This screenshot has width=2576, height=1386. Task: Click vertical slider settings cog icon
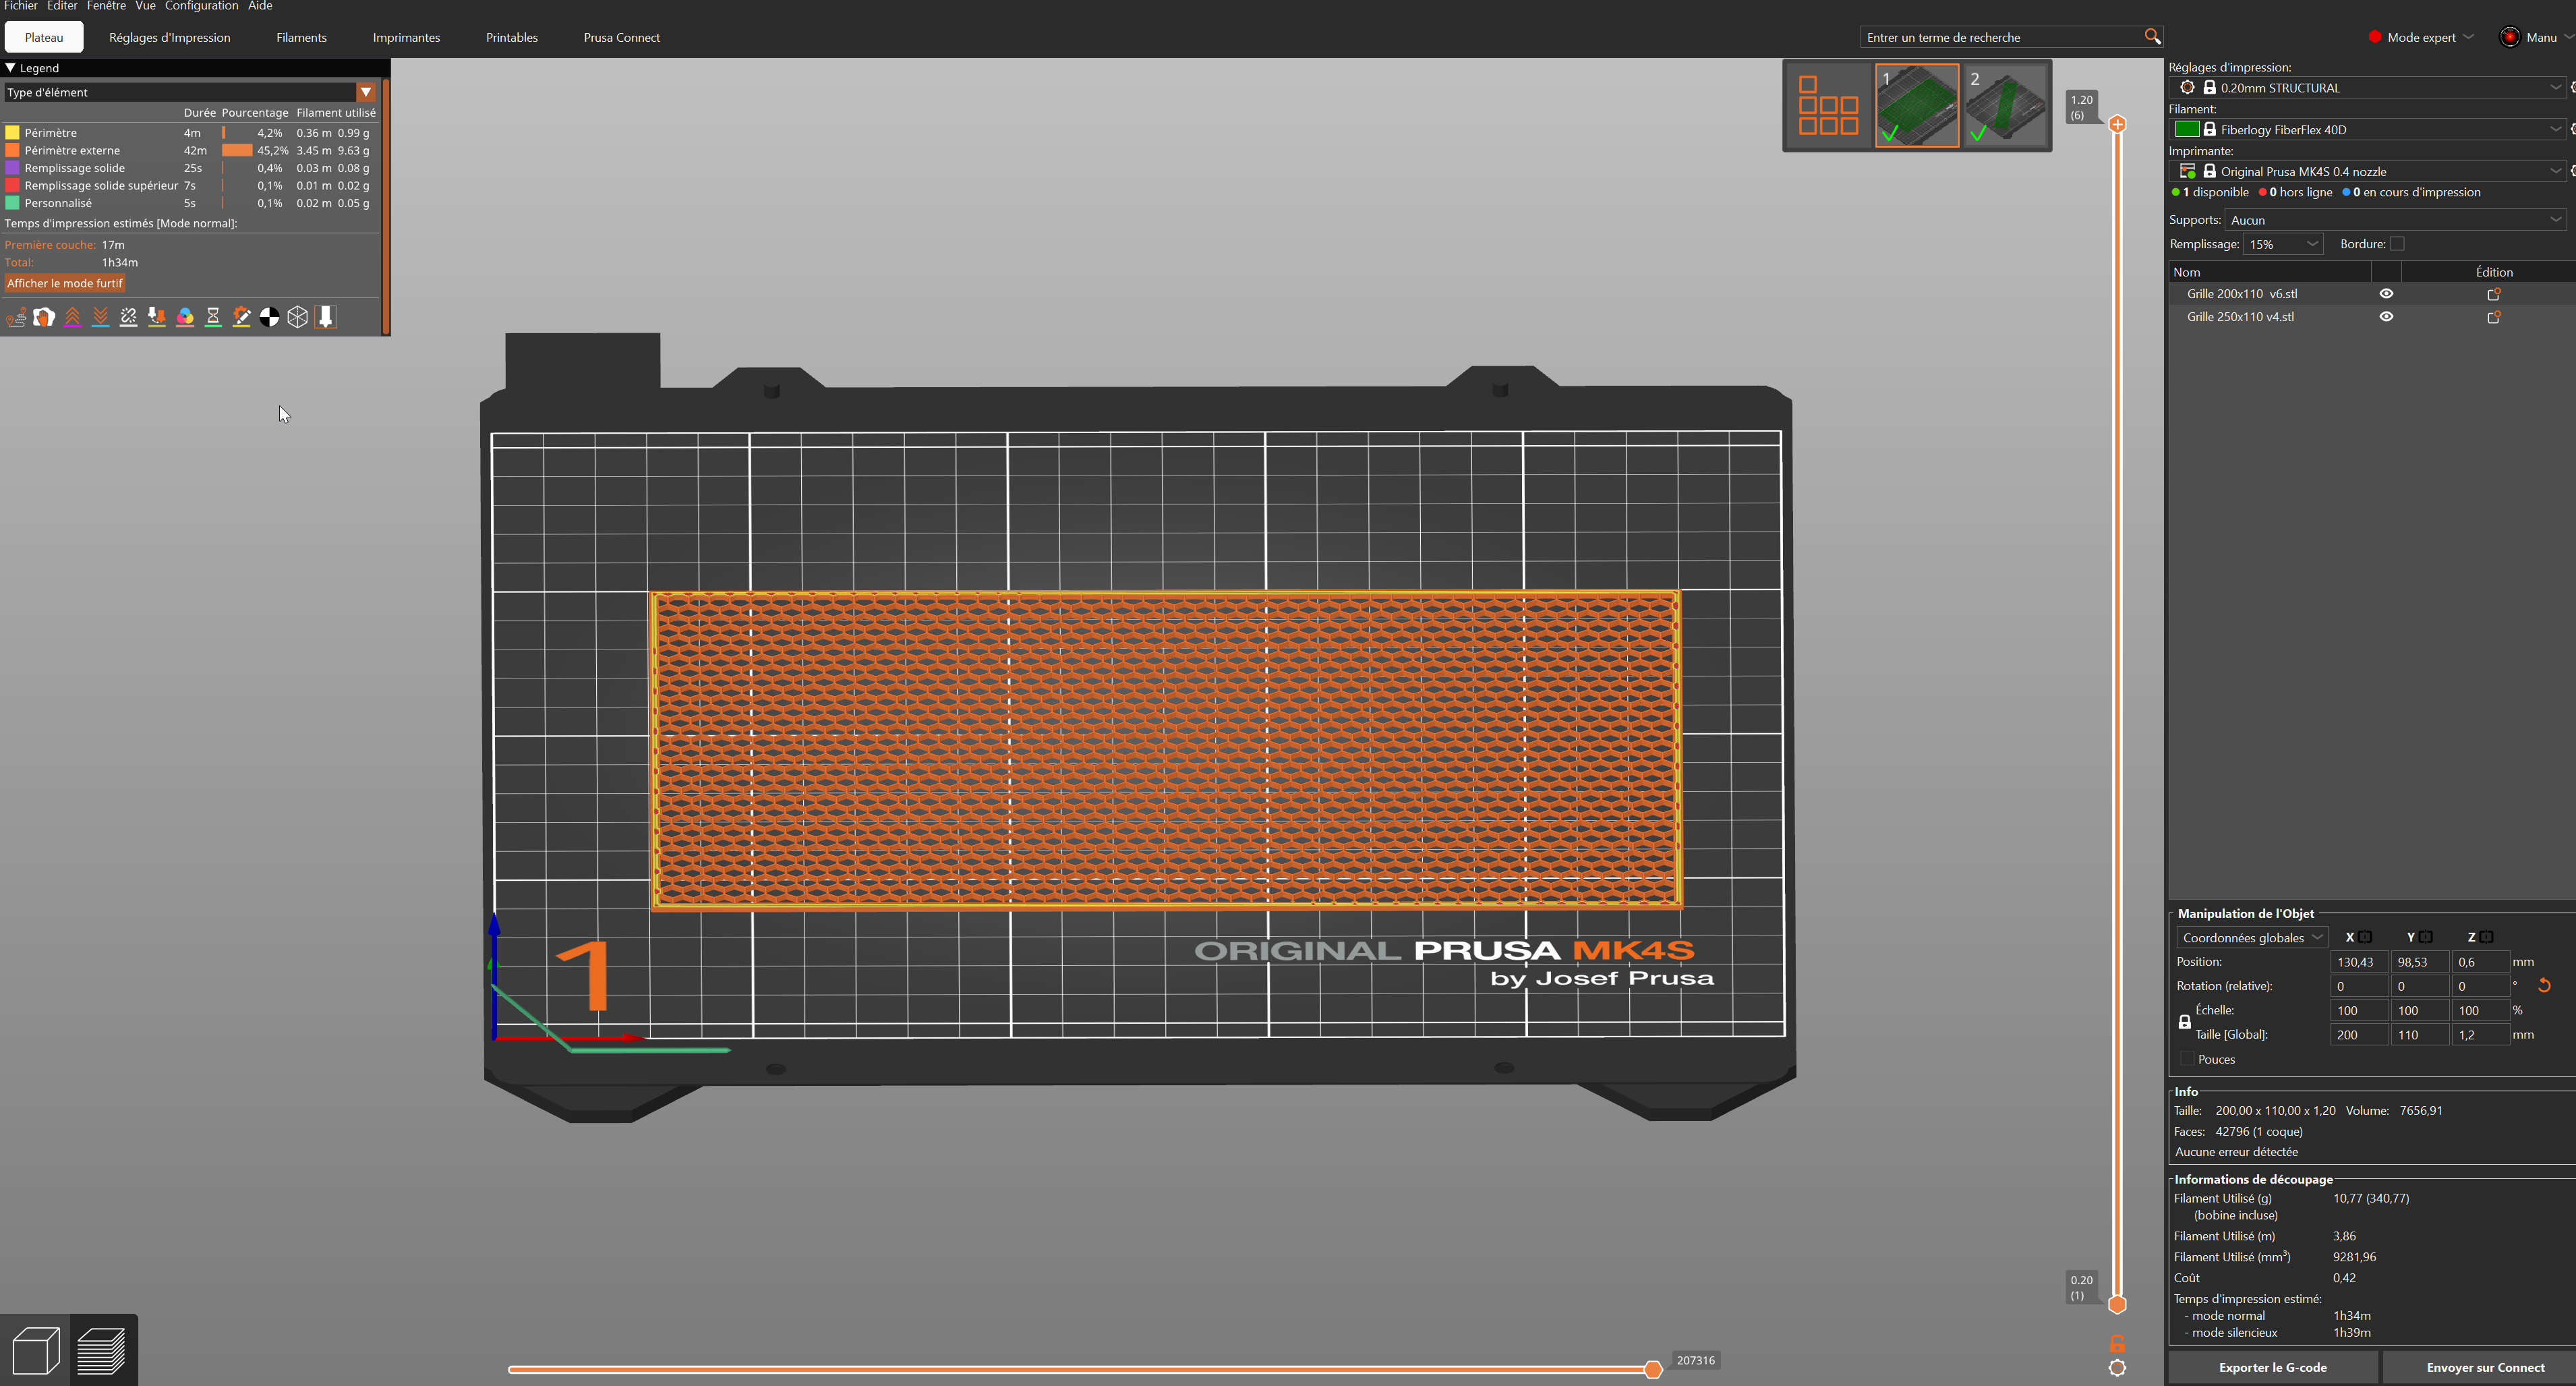tap(2117, 1368)
